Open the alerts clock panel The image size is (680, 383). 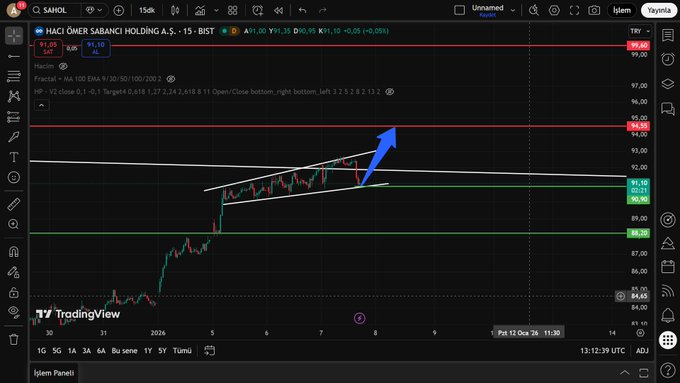point(668,59)
